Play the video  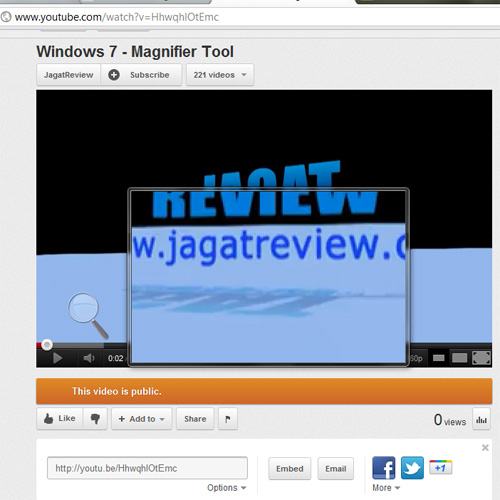[x=57, y=358]
